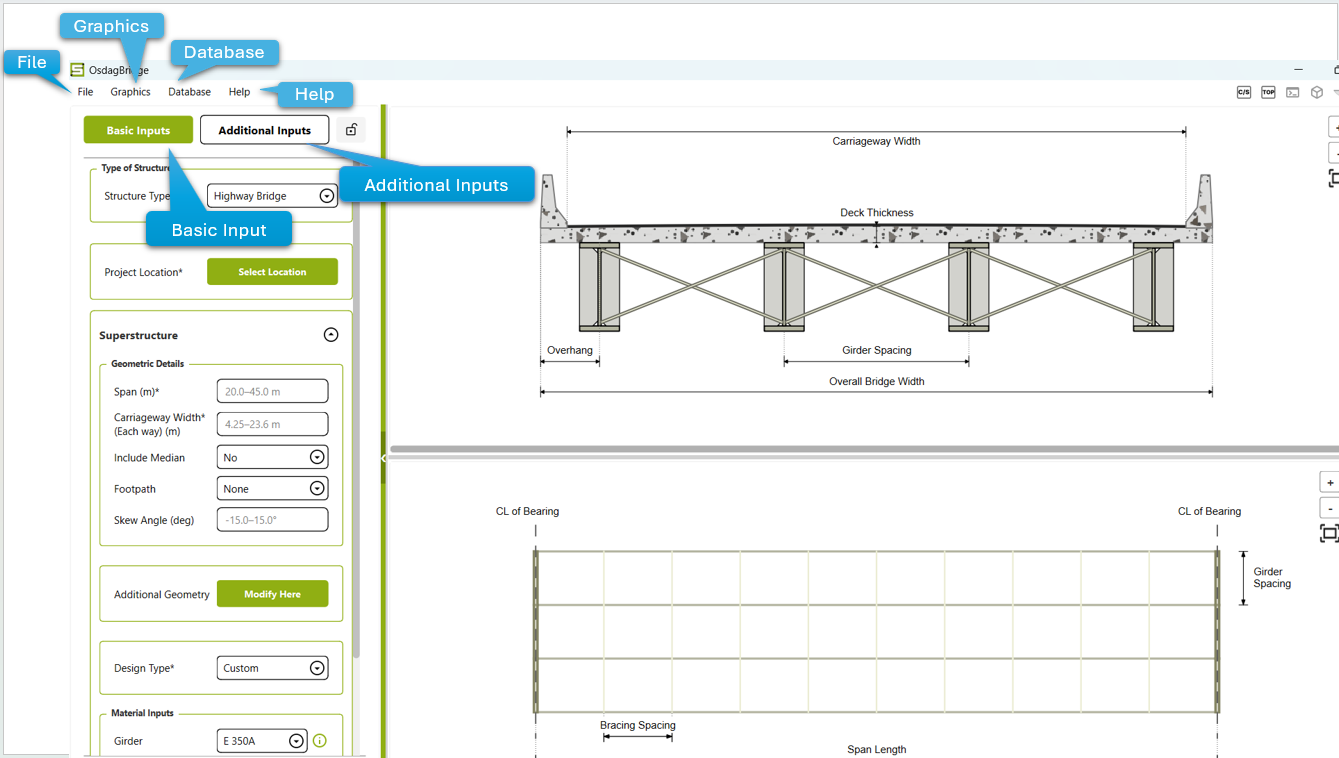Collapse the input panel with the side arrow
This screenshot has width=1339, height=758.
[x=383, y=458]
